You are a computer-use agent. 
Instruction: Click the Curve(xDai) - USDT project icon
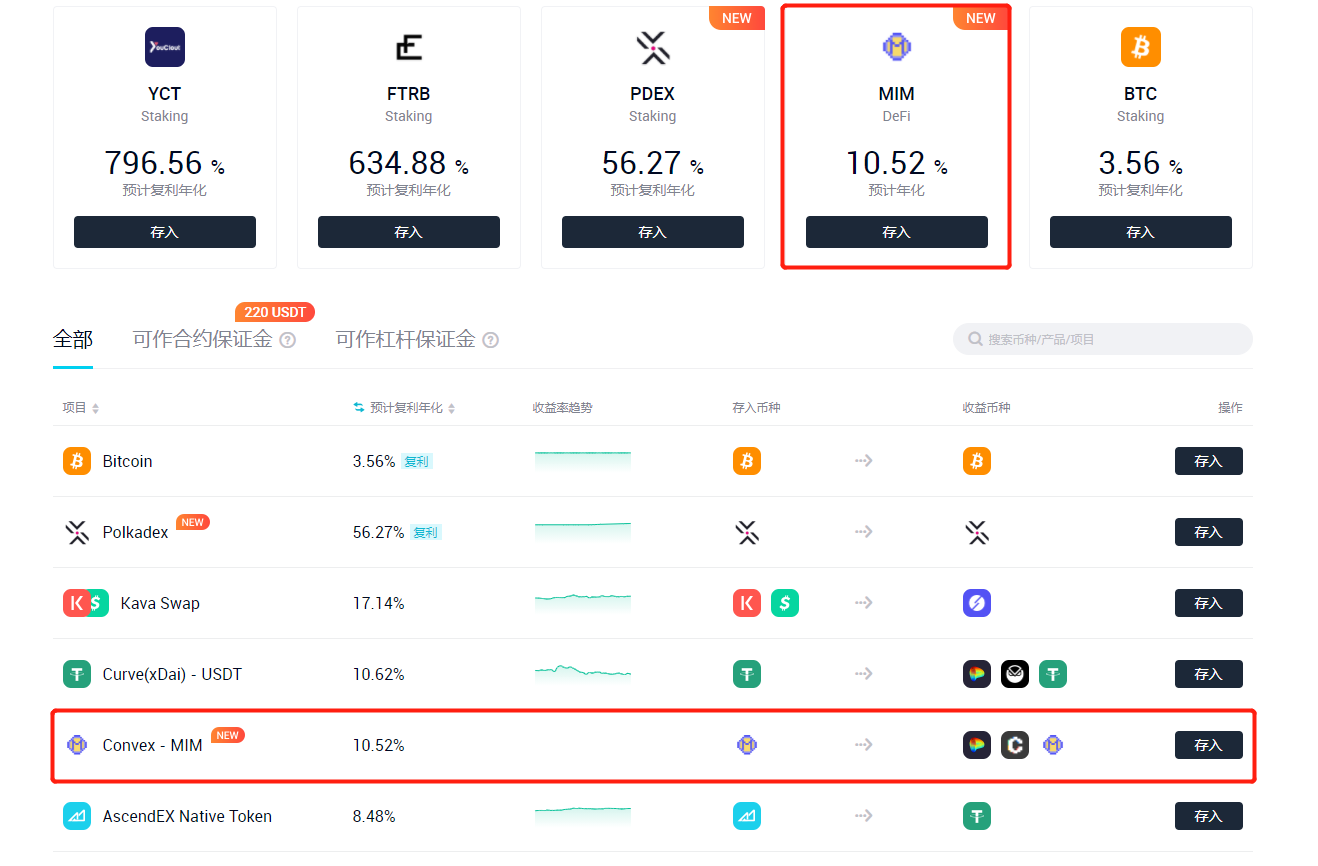point(77,674)
